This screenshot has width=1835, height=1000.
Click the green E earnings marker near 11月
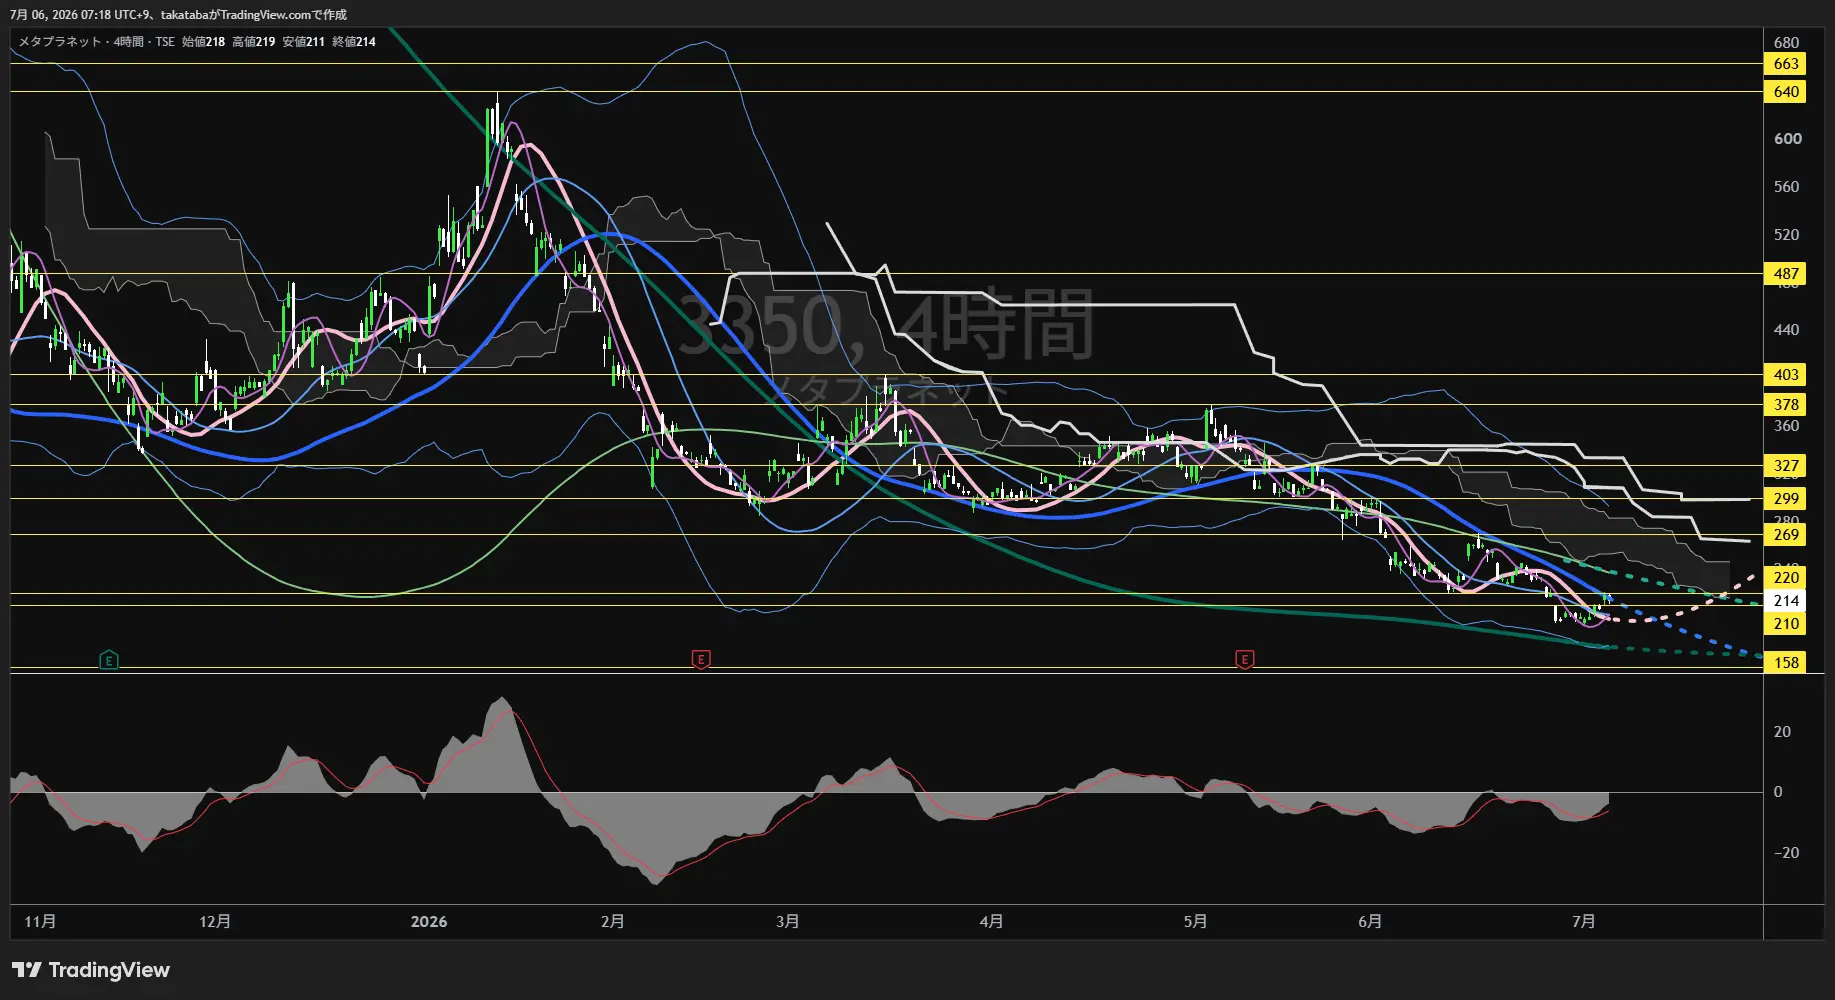pyautogui.click(x=109, y=660)
